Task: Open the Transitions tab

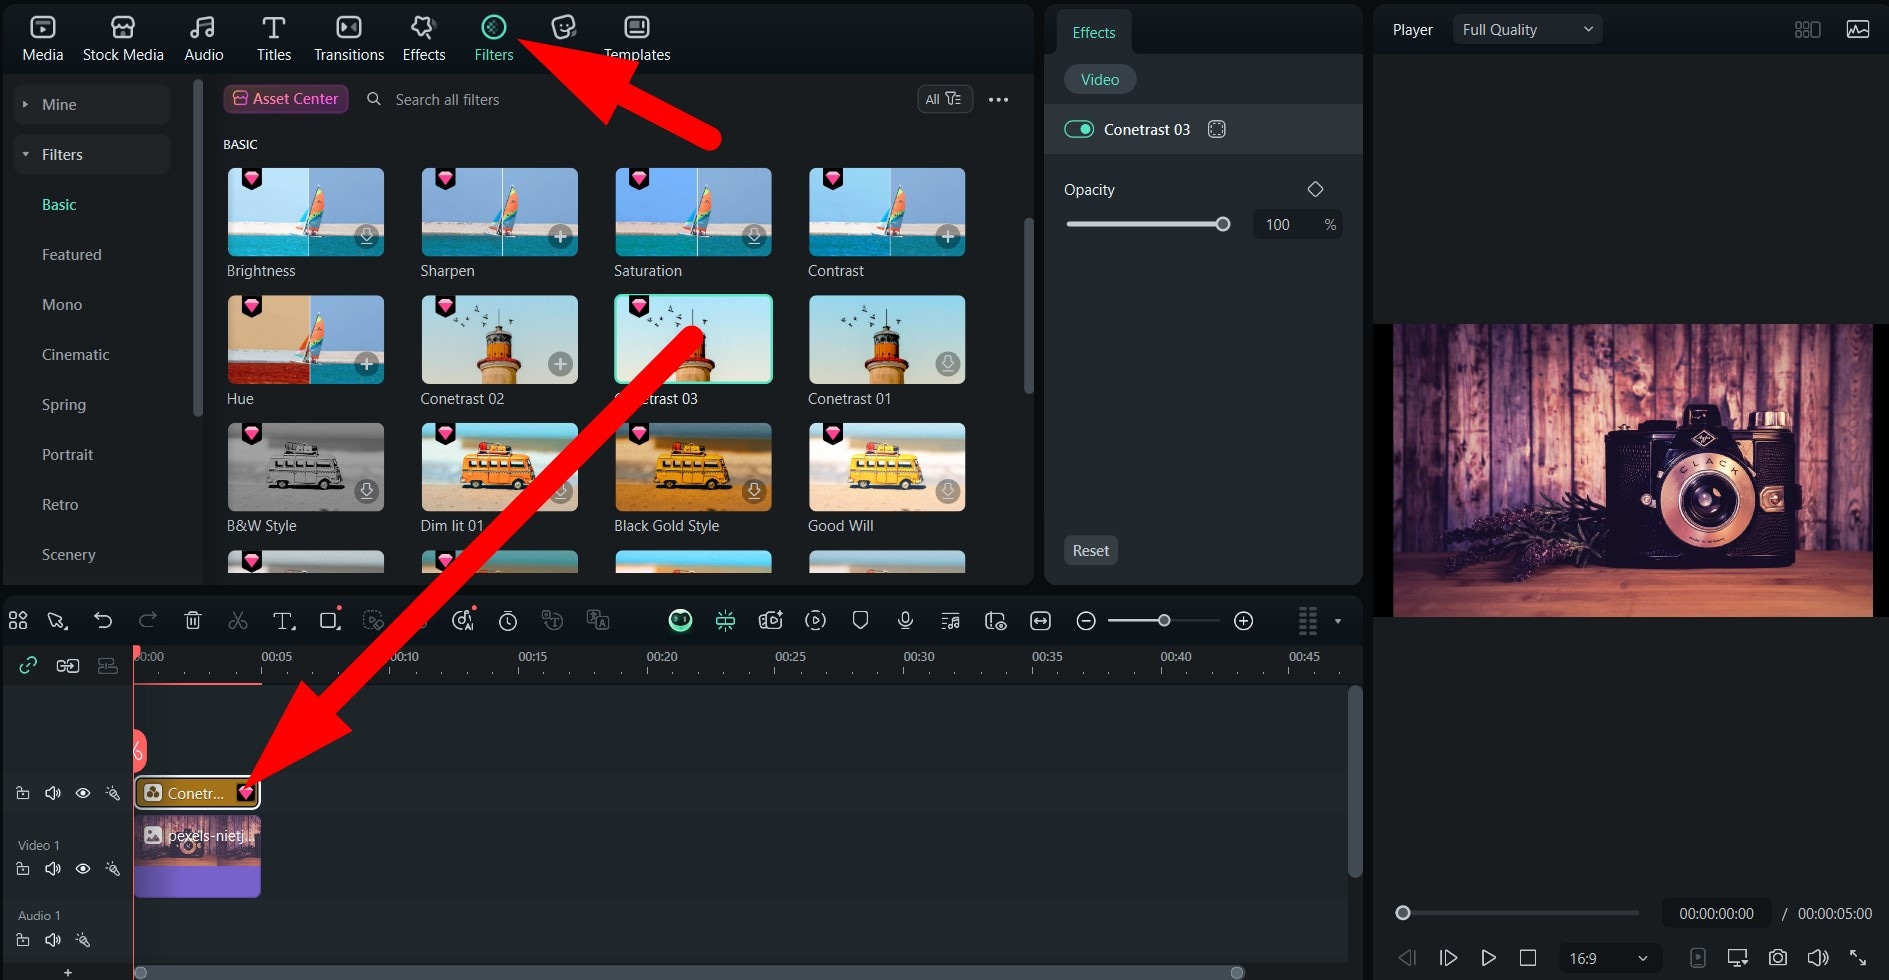Action: 349,39
